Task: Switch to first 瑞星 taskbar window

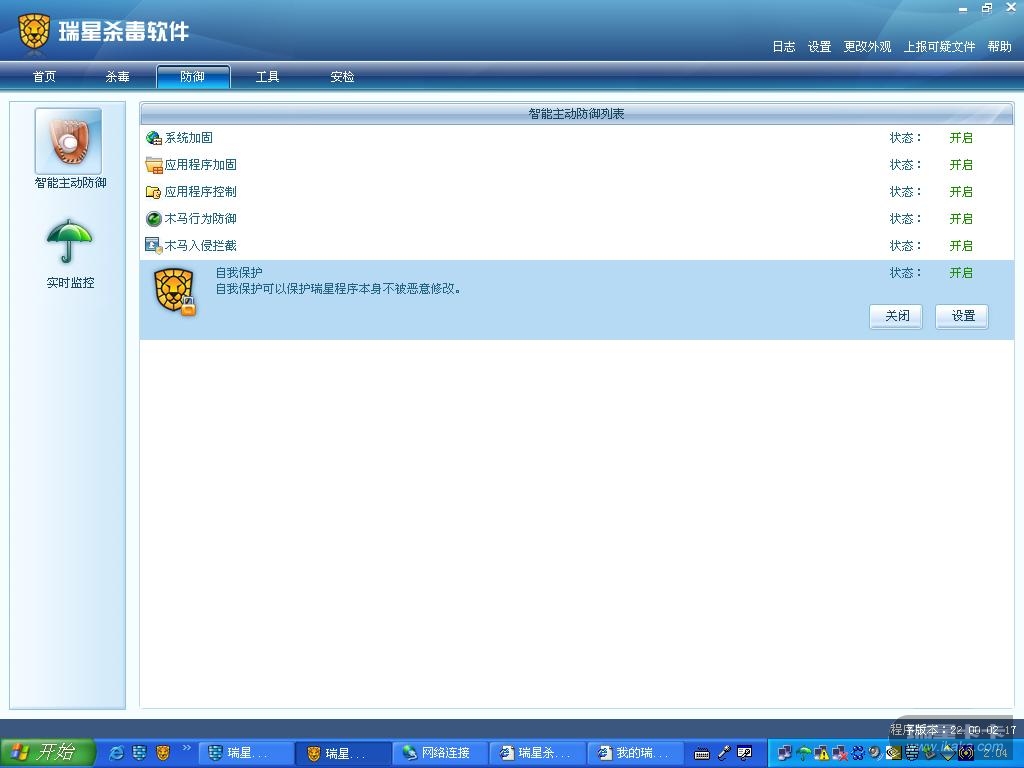Action: 245,753
